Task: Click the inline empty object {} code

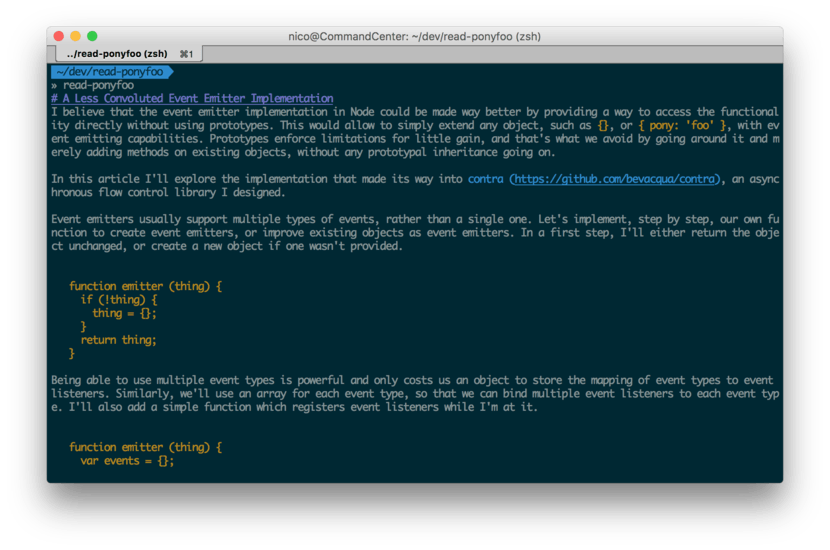Action: click(602, 126)
